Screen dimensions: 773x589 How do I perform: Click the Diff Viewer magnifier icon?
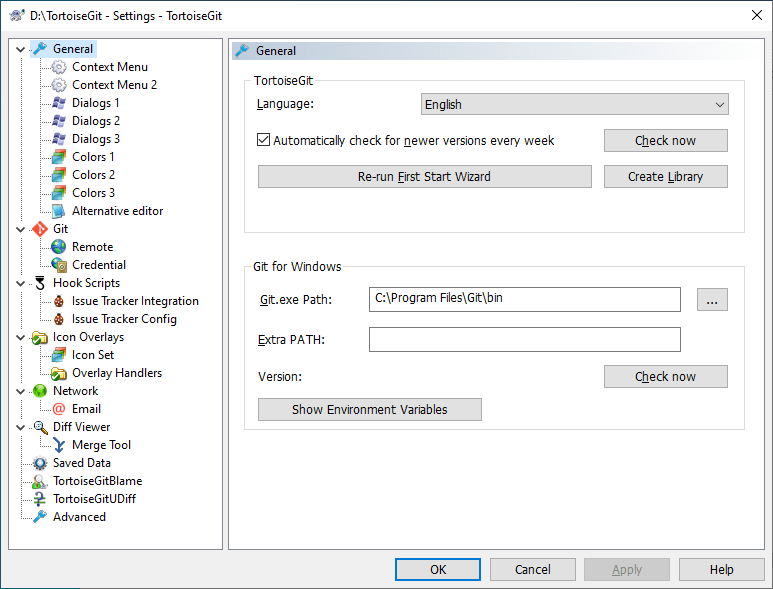pyautogui.click(x=40, y=427)
